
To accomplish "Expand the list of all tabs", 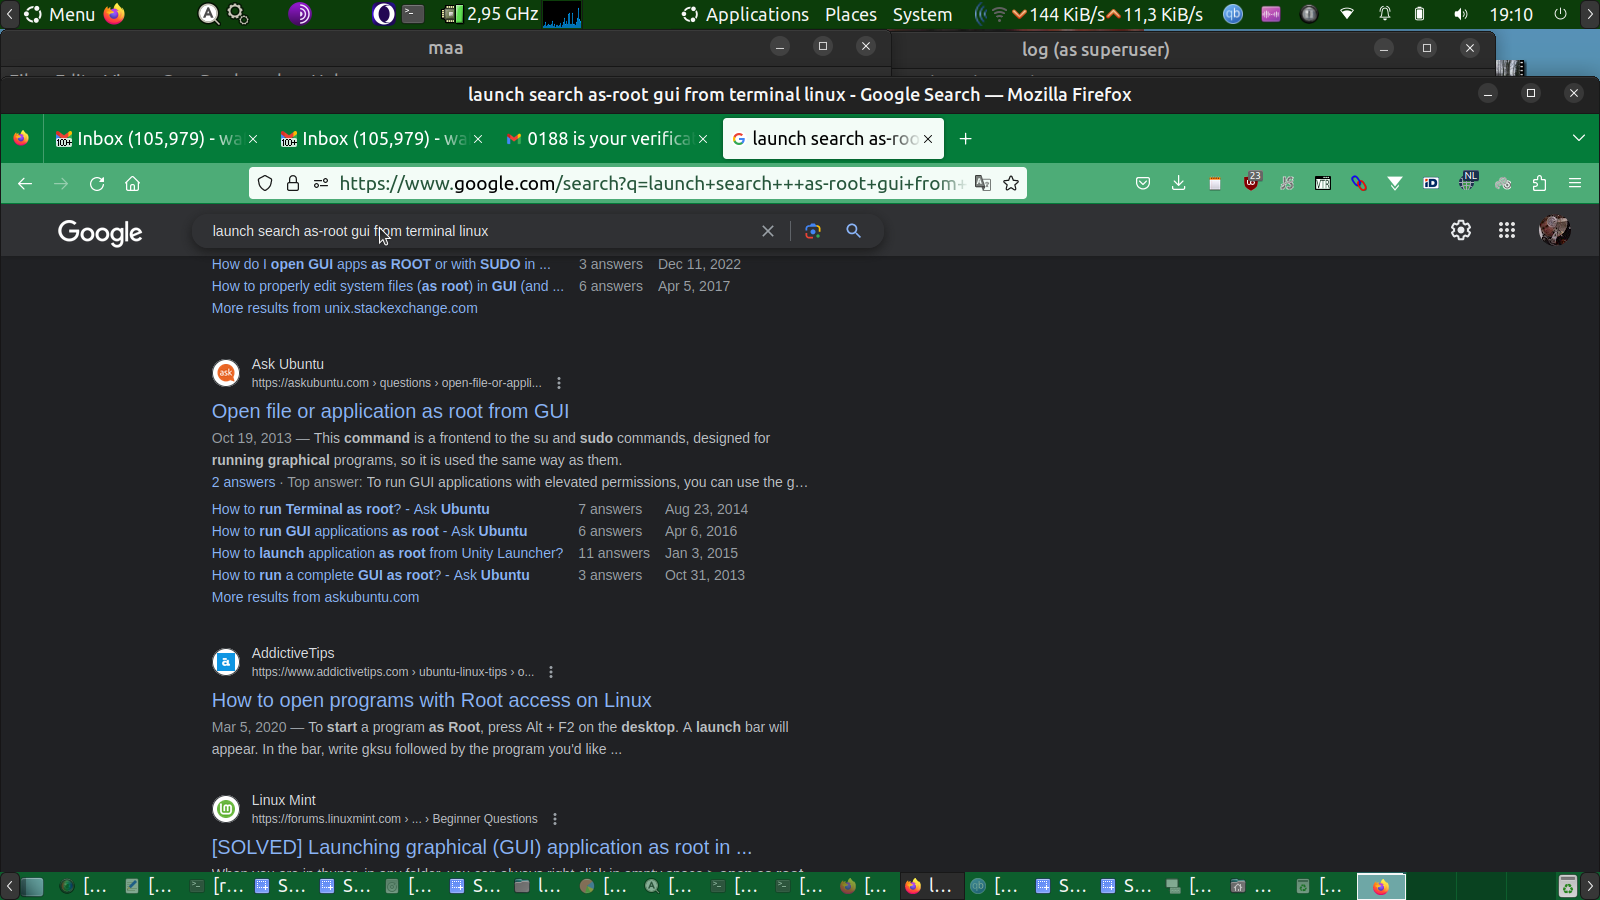I will tap(1579, 139).
